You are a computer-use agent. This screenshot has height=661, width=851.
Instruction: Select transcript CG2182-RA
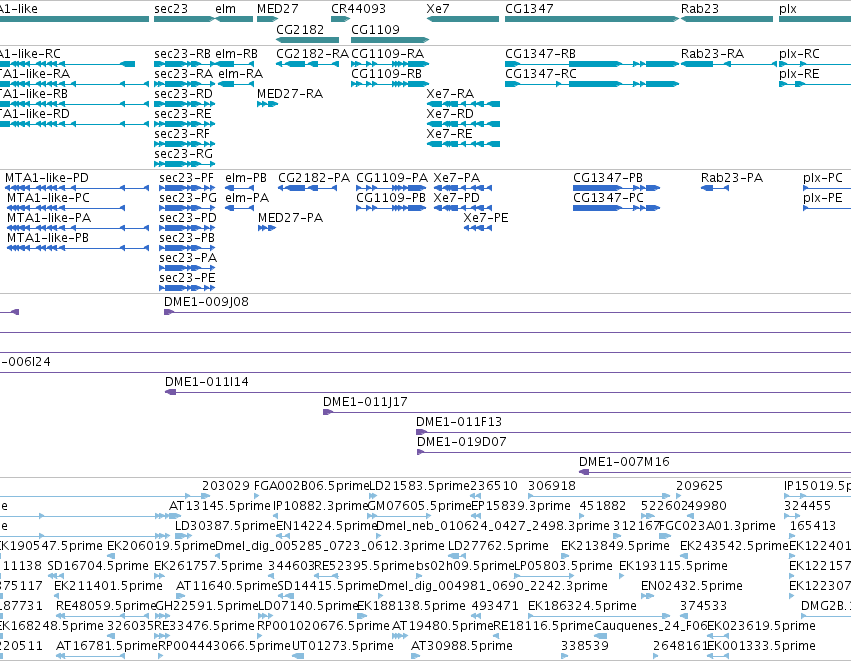point(312,54)
